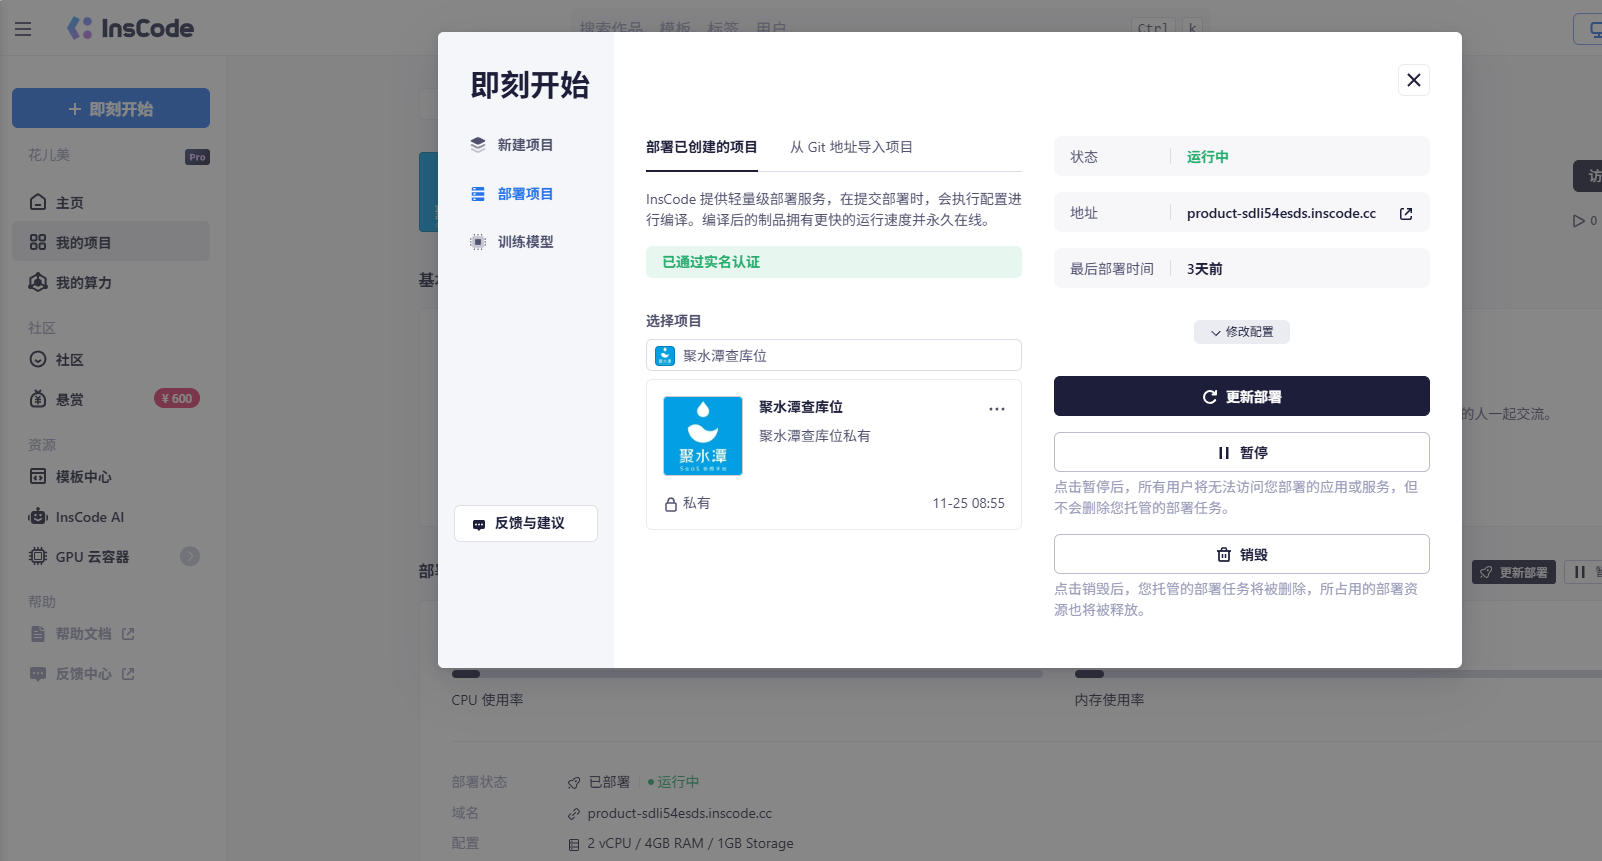Click the template icon beside 模板中心
1602x861 pixels.
pos(38,476)
